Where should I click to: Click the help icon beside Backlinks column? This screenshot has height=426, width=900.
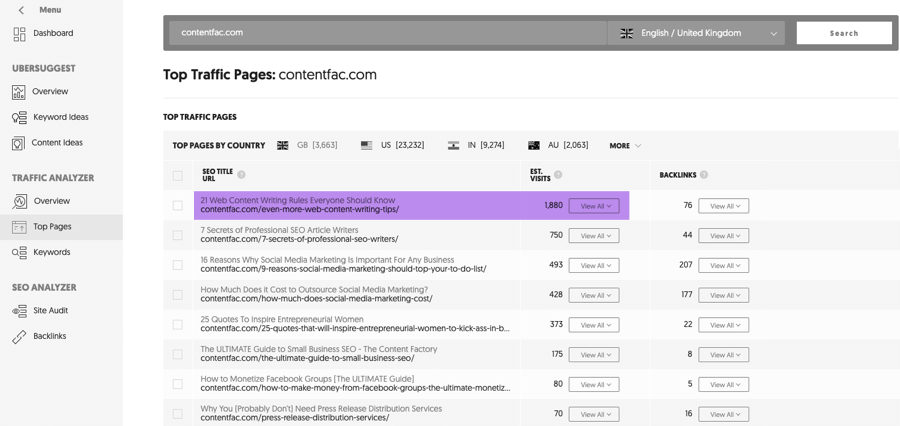coord(704,175)
